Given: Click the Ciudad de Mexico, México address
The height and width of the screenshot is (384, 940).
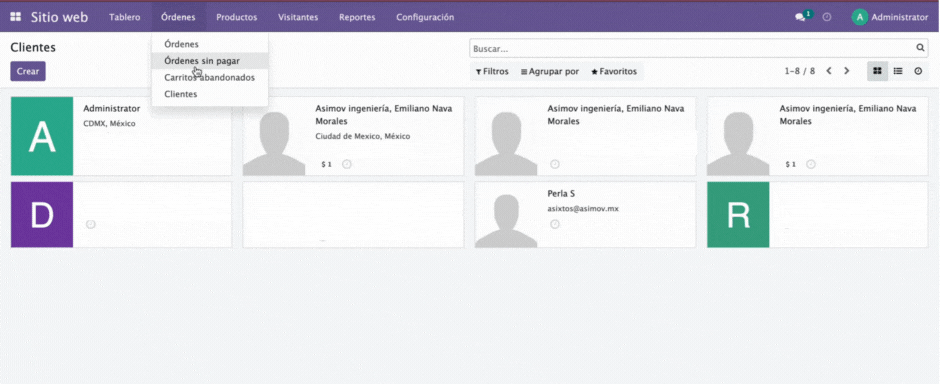Looking at the screenshot, I should tap(363, 136).
